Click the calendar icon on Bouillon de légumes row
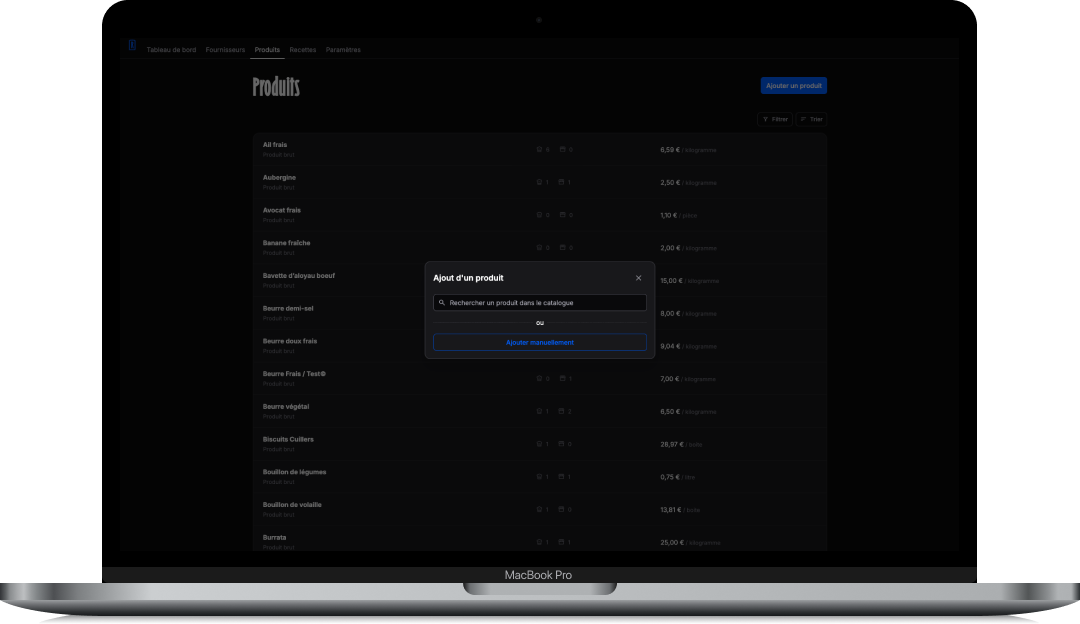The height and width of the screenshot is (624, 1080). click(564, 476)
